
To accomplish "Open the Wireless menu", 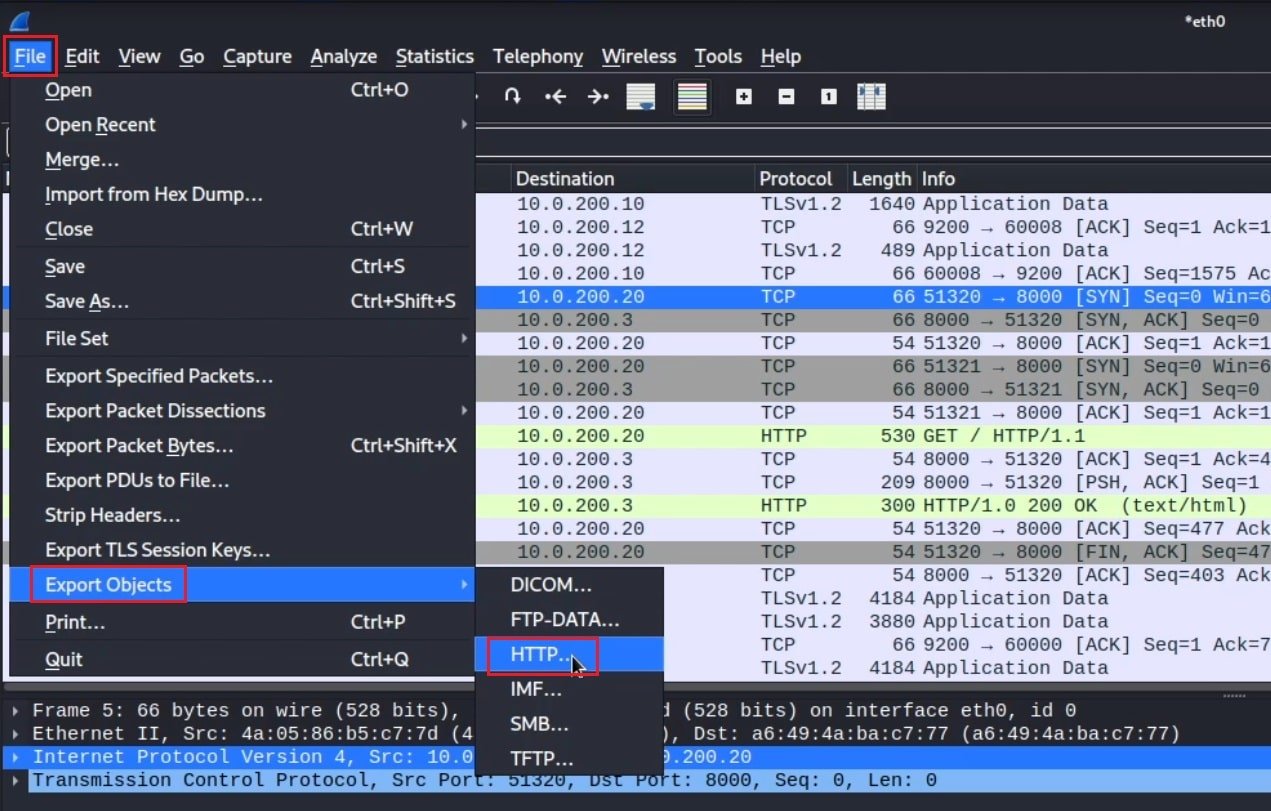I will click(x=639, y=57).
